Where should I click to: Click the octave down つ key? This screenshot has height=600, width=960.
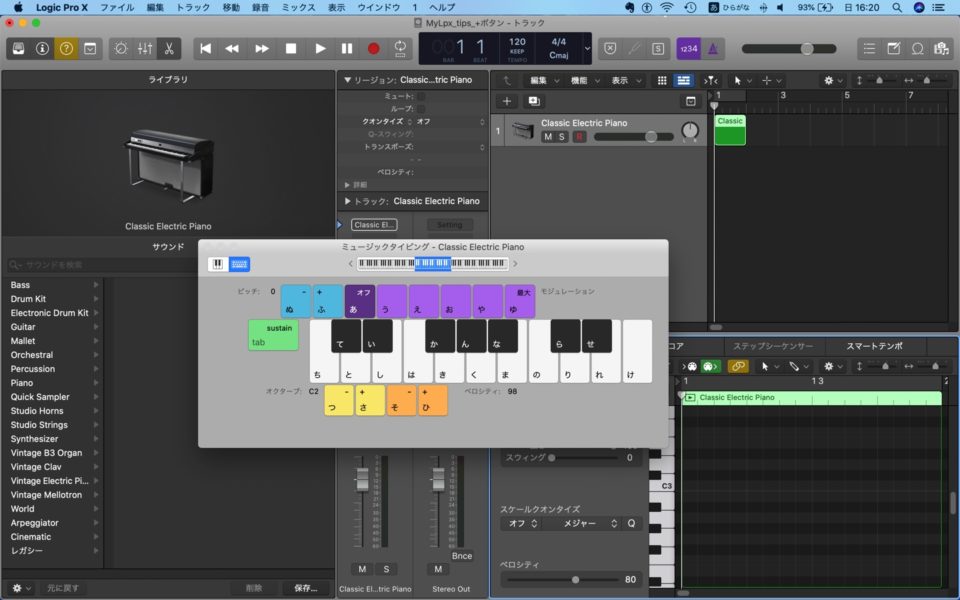339,400
